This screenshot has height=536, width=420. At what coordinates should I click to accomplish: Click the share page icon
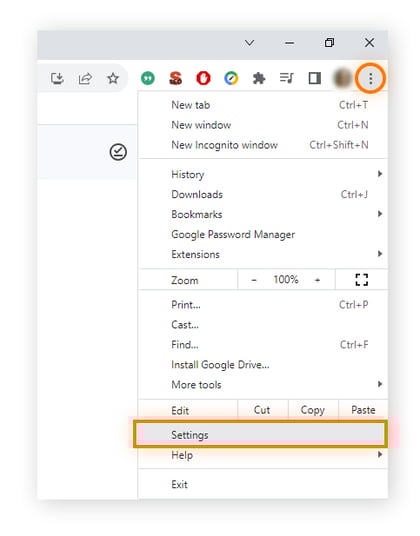[85, 79]
